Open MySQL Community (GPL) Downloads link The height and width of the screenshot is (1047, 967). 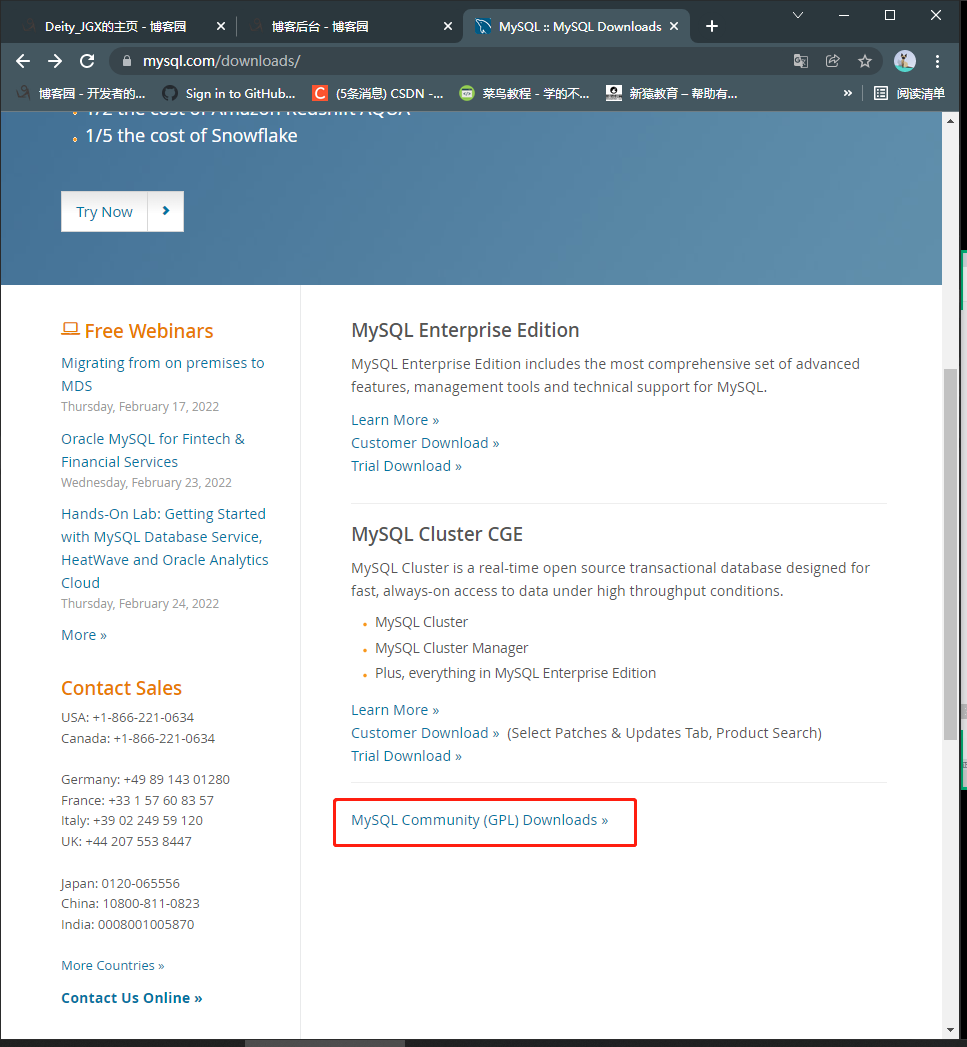(x=479, y=820)
